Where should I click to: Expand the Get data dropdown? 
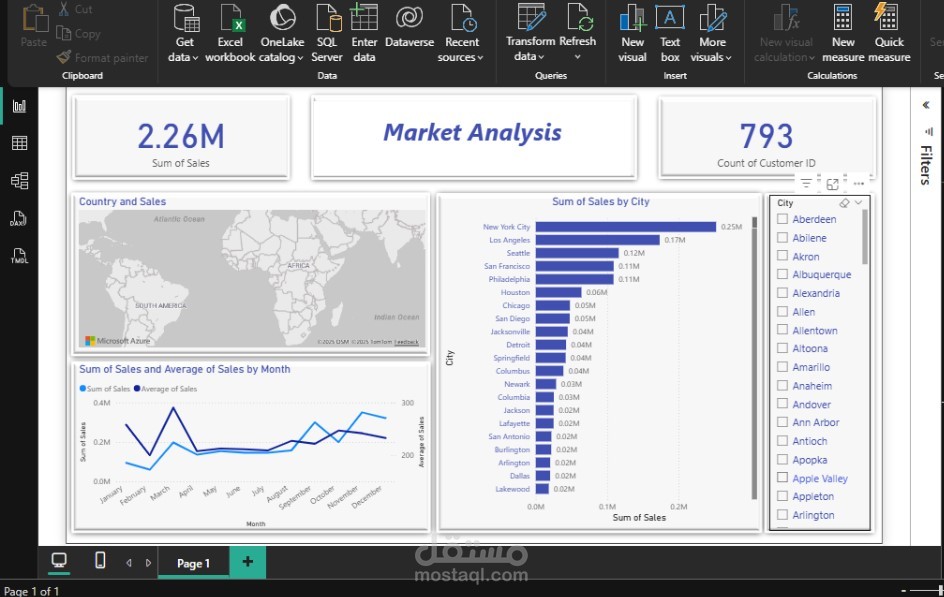tap(185, 57)
